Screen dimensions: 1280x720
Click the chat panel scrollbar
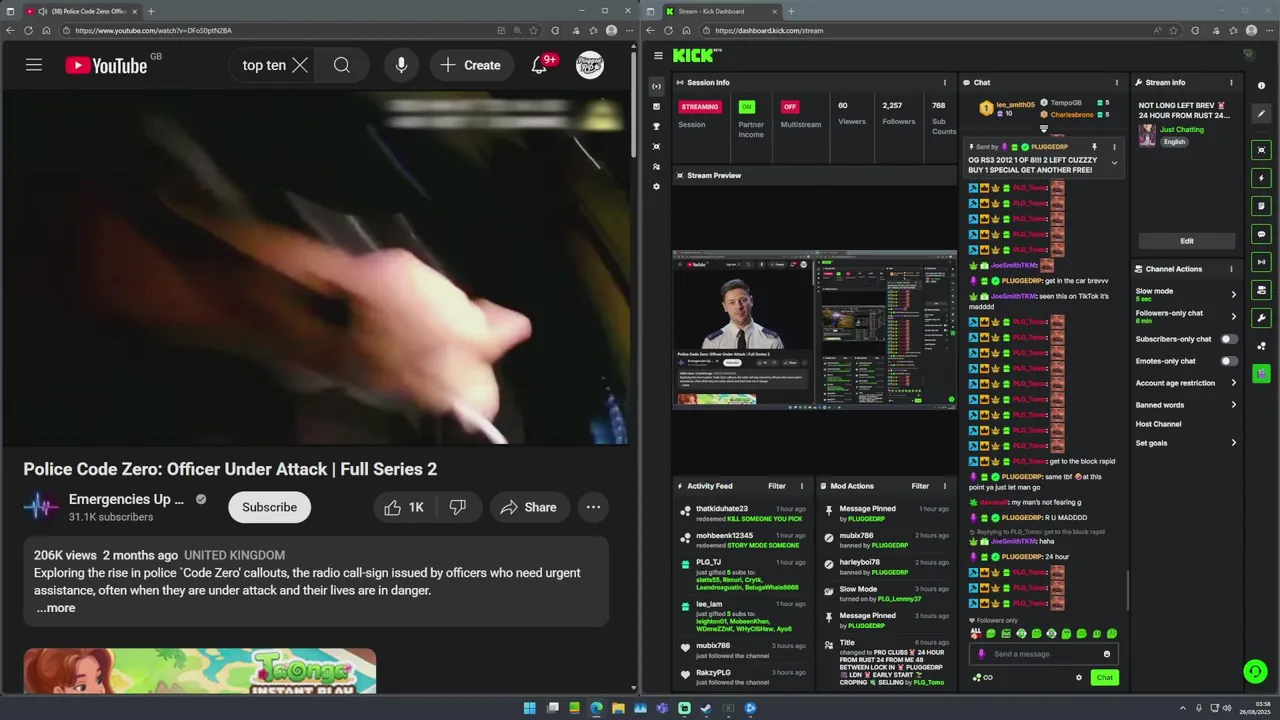pos(1127,590)
